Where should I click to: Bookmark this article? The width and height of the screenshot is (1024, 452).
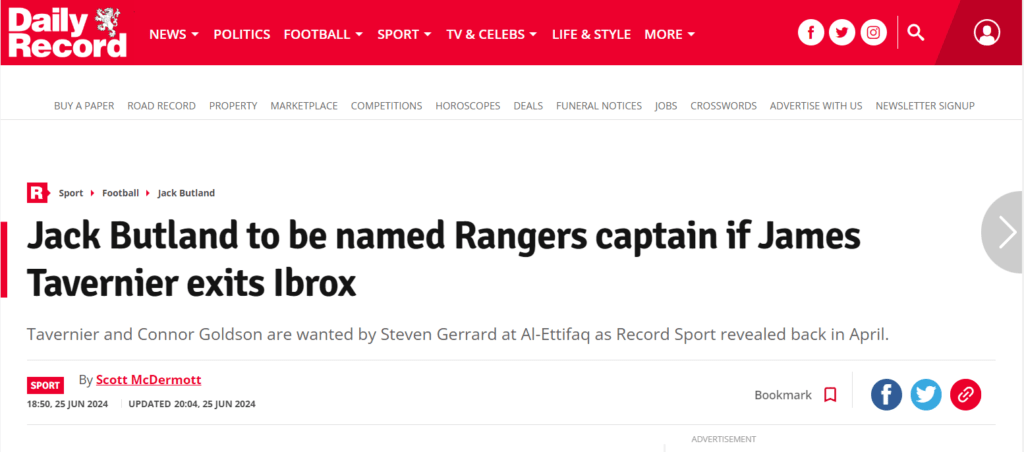[829, 395]
